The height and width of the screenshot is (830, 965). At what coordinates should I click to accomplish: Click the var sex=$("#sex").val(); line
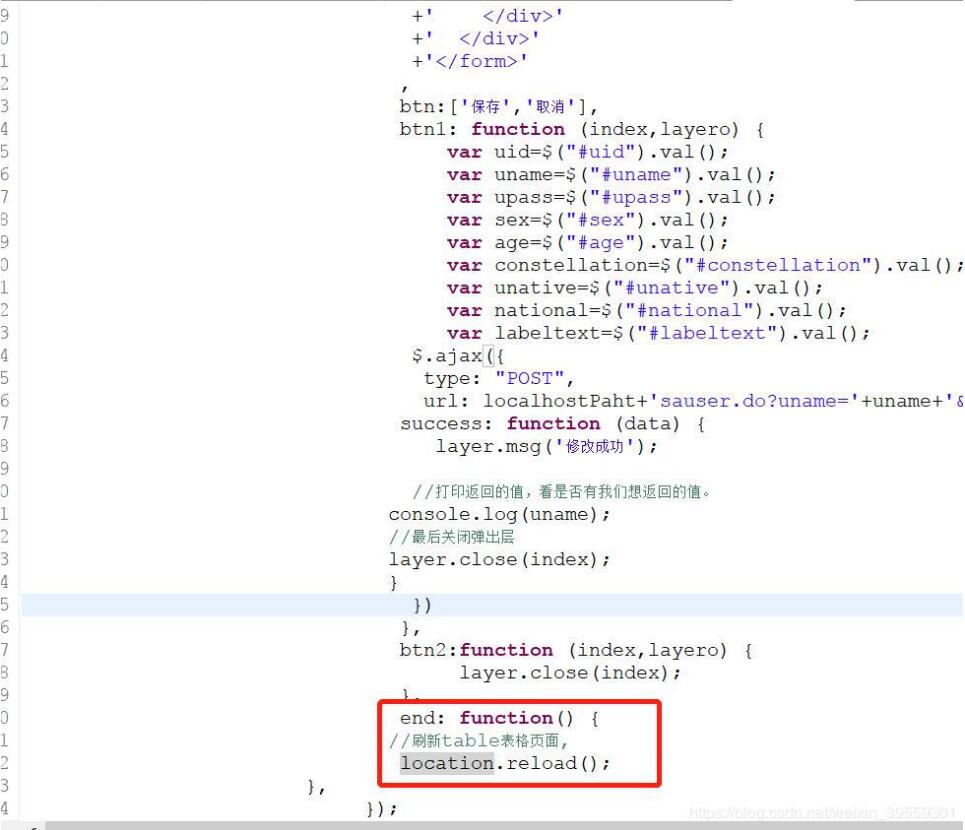[587, 220]
